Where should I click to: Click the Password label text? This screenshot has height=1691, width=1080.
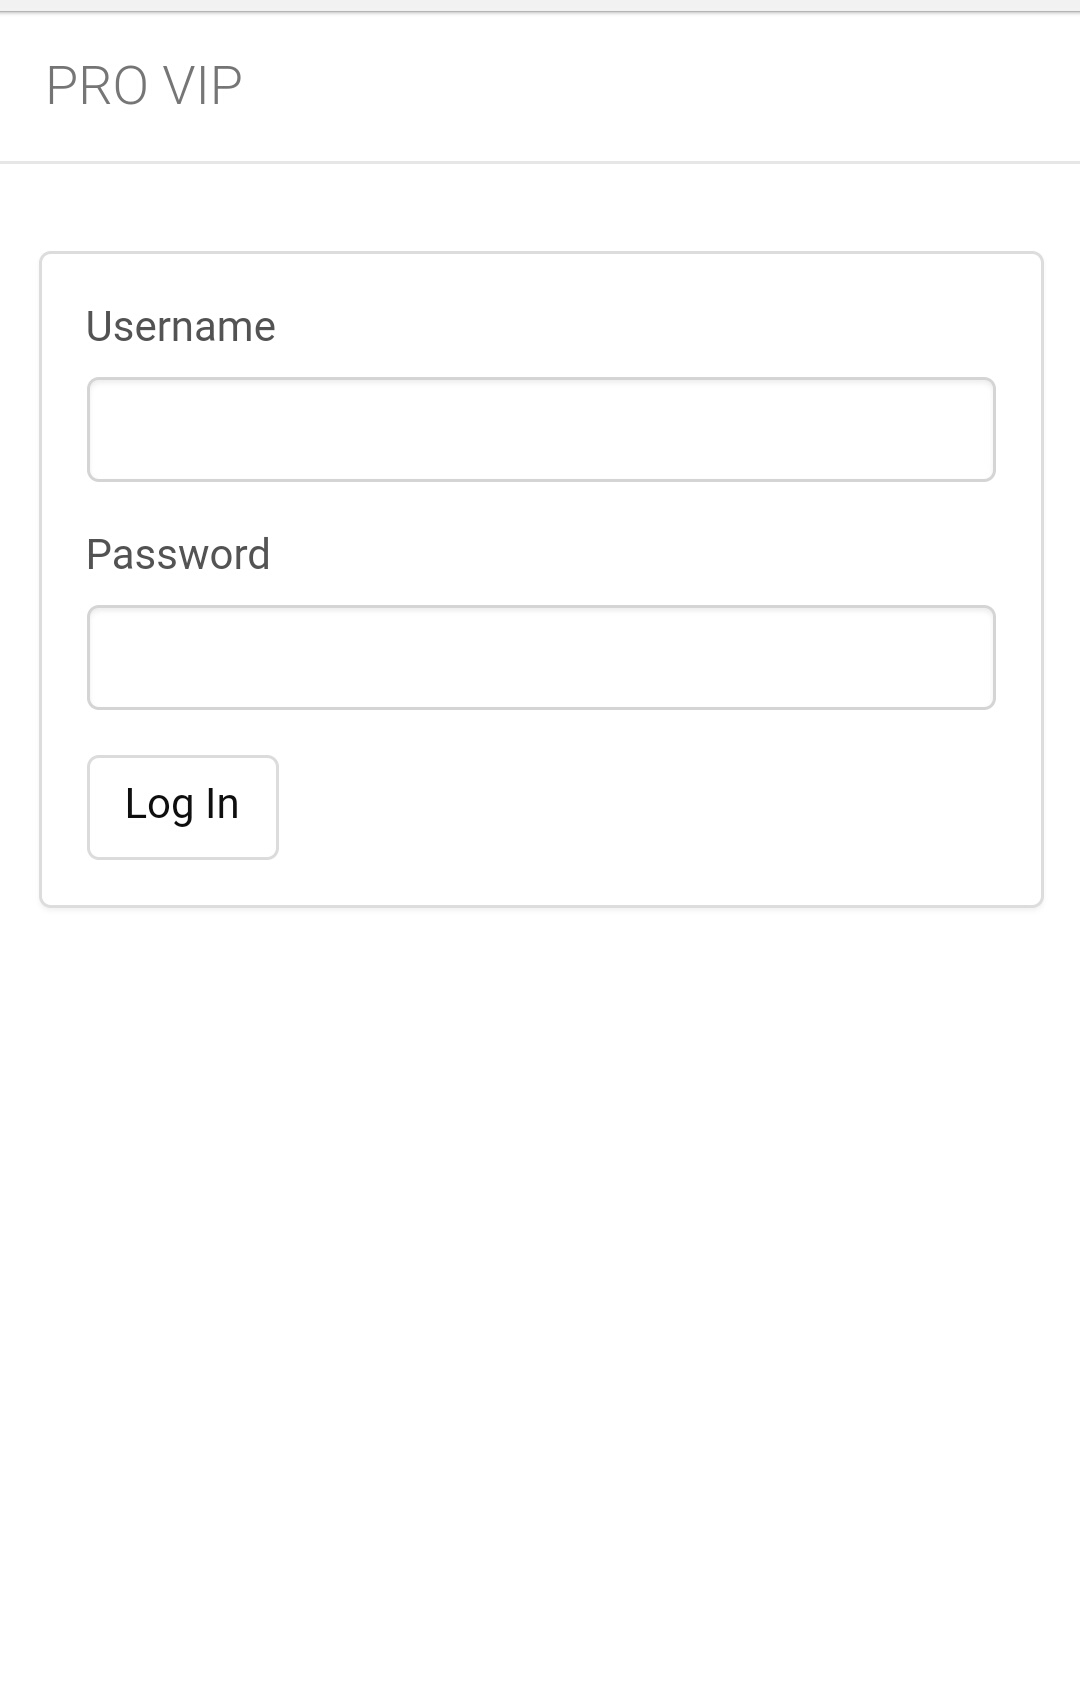(178, 555)
